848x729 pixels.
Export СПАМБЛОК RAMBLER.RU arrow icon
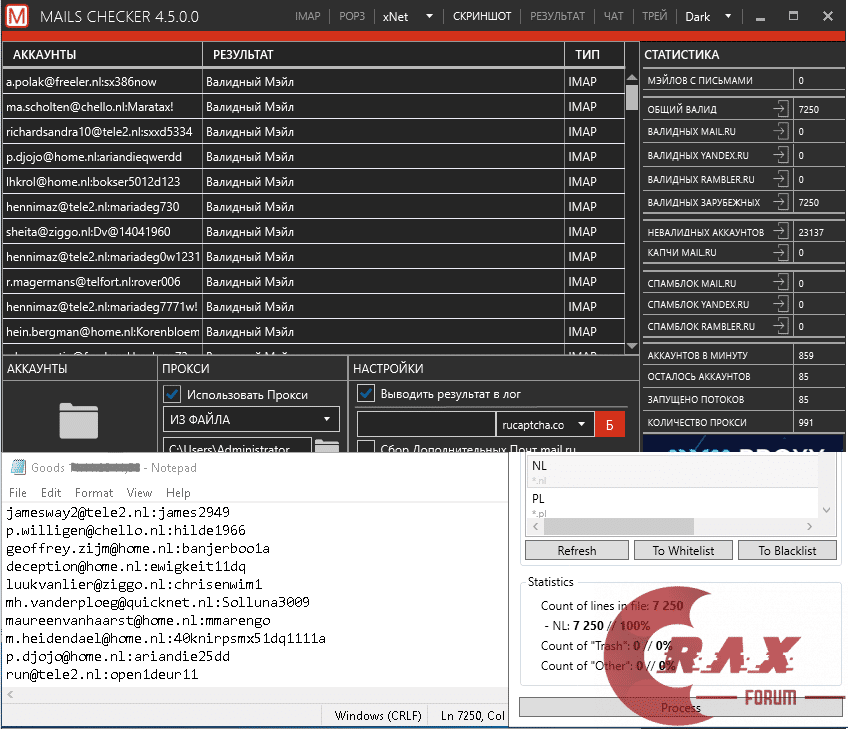(780, 326)
